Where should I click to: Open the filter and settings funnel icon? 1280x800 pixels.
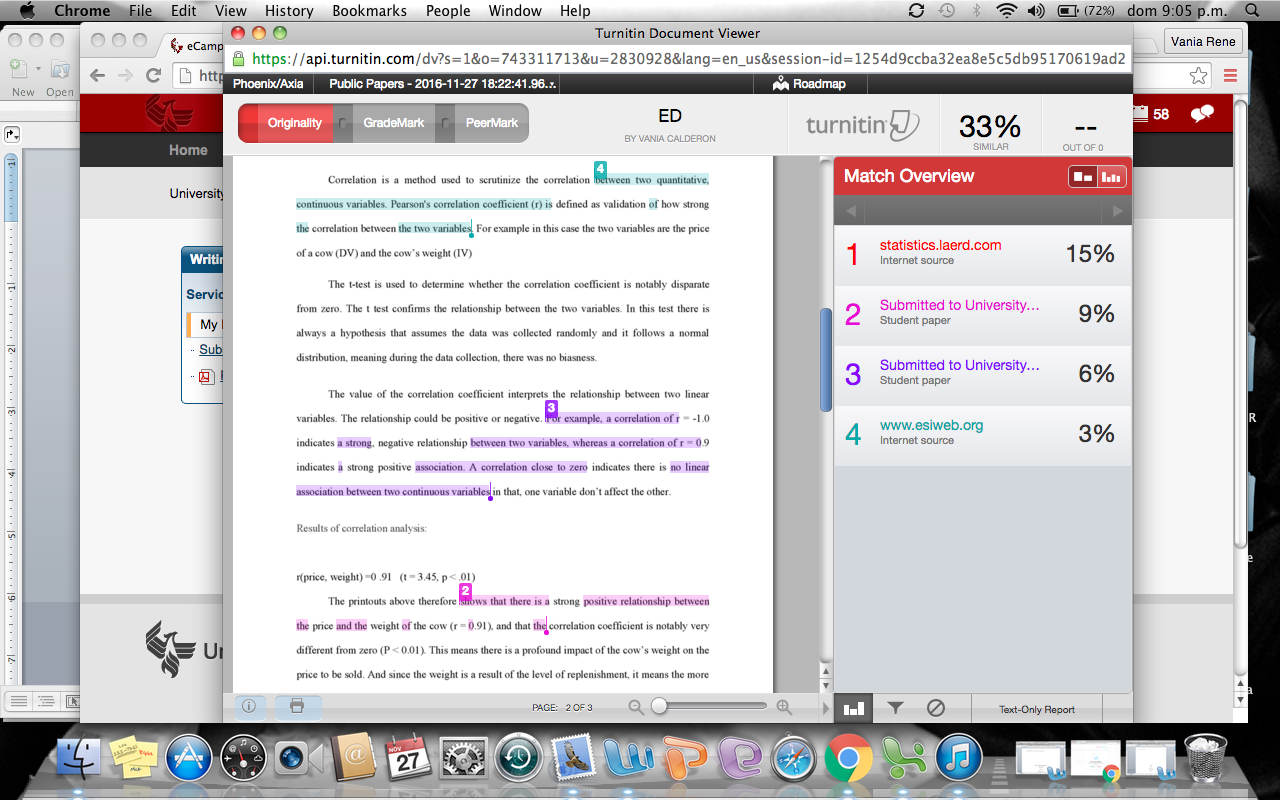[x=895, y=708]
